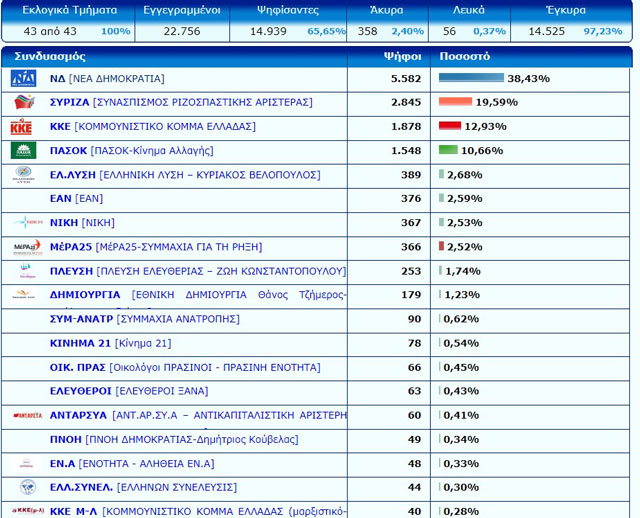Open the ΕΝ.Α party link
The image size is (640, 518).
132,464
